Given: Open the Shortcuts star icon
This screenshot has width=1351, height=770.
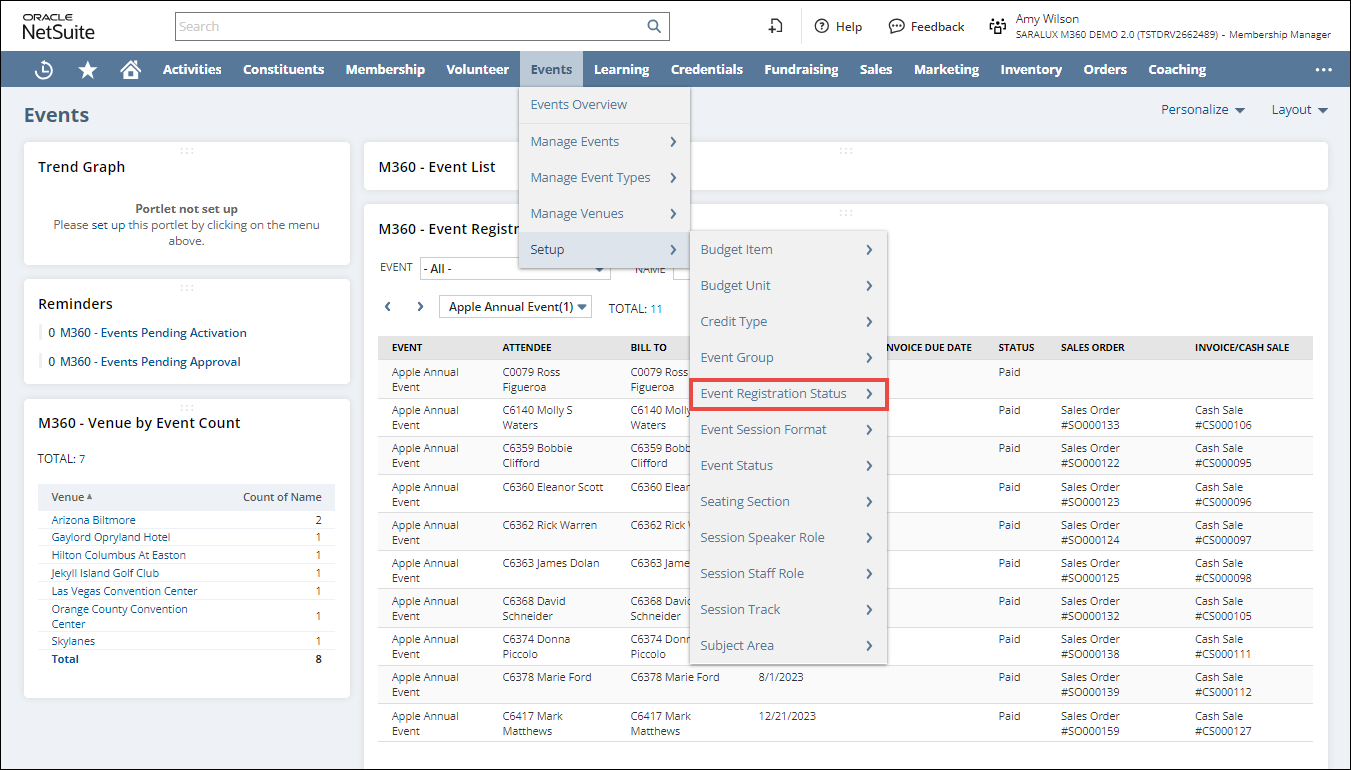Looking at the screenshot, I should (x=88, y=70).
